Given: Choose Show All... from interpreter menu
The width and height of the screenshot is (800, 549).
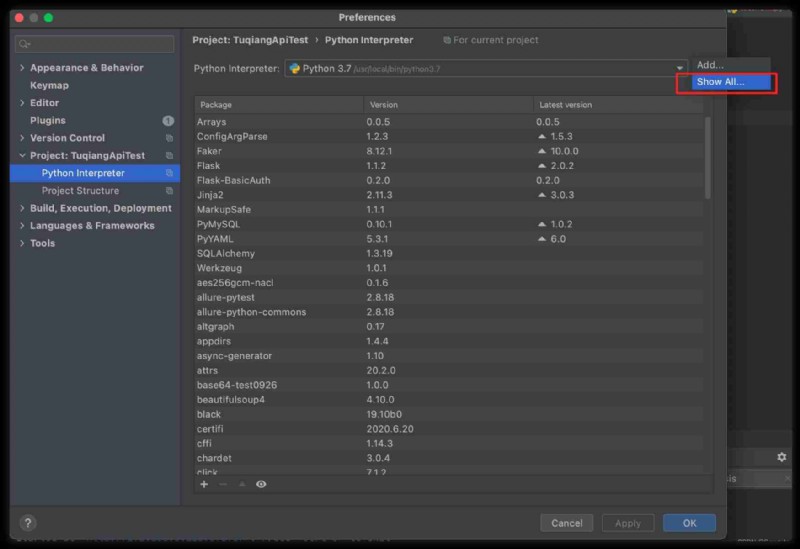Looking at the screenshot, I should point(731,82).
